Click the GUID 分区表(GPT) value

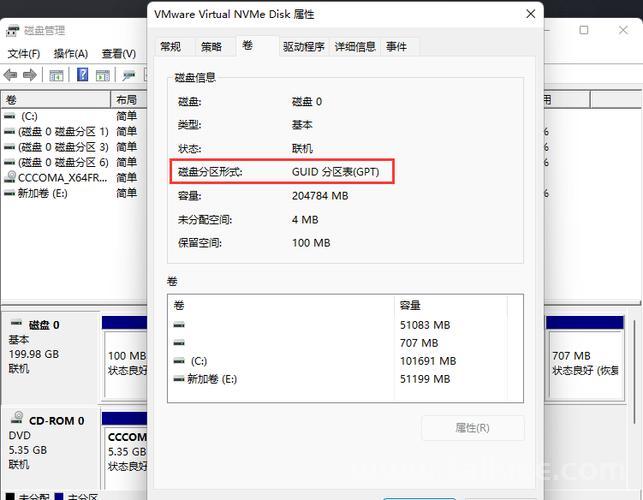click(x=335, y=172)
